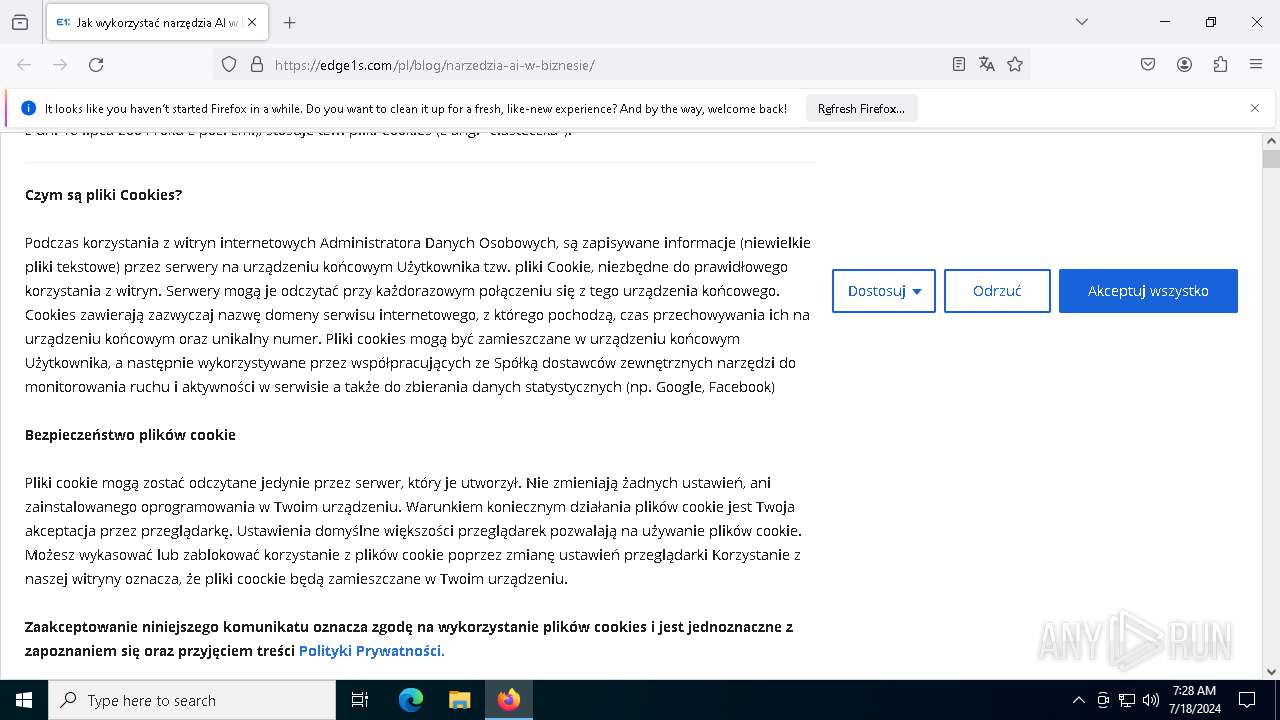Save page to Pocket
The image size is (1280, 720).
coord(1148,64)
